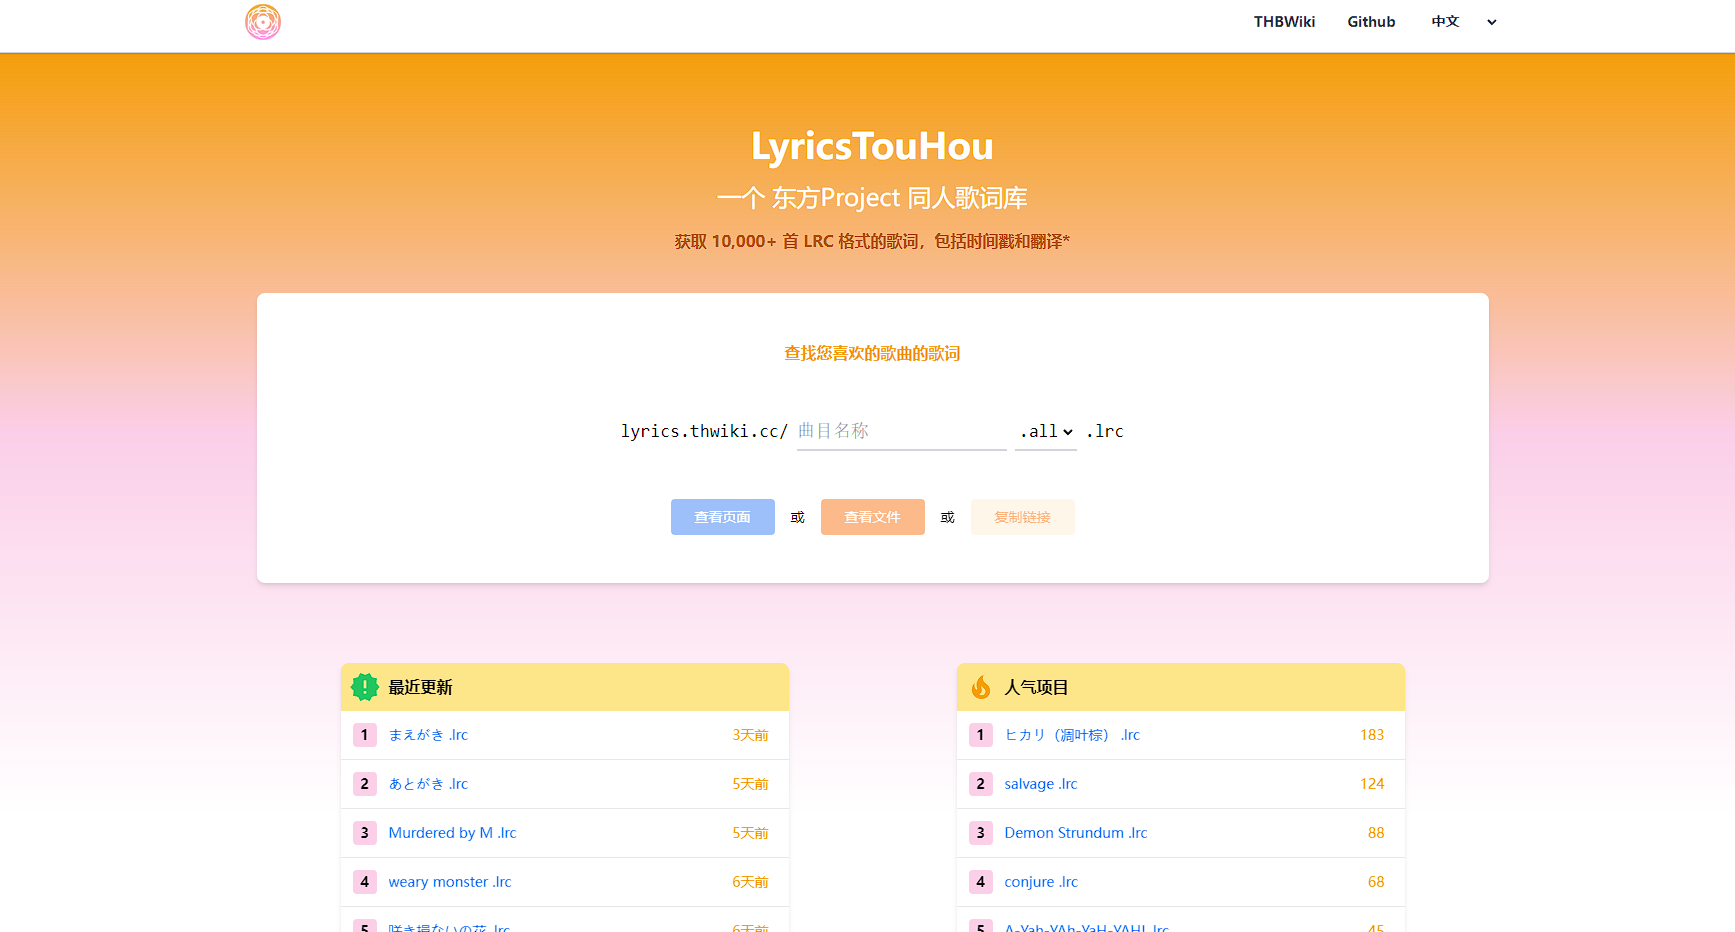Click the 5天前 timestamp for あとがき
Image resolution: width=1735 pixels, height=932 pixels.
click(750, 784)
